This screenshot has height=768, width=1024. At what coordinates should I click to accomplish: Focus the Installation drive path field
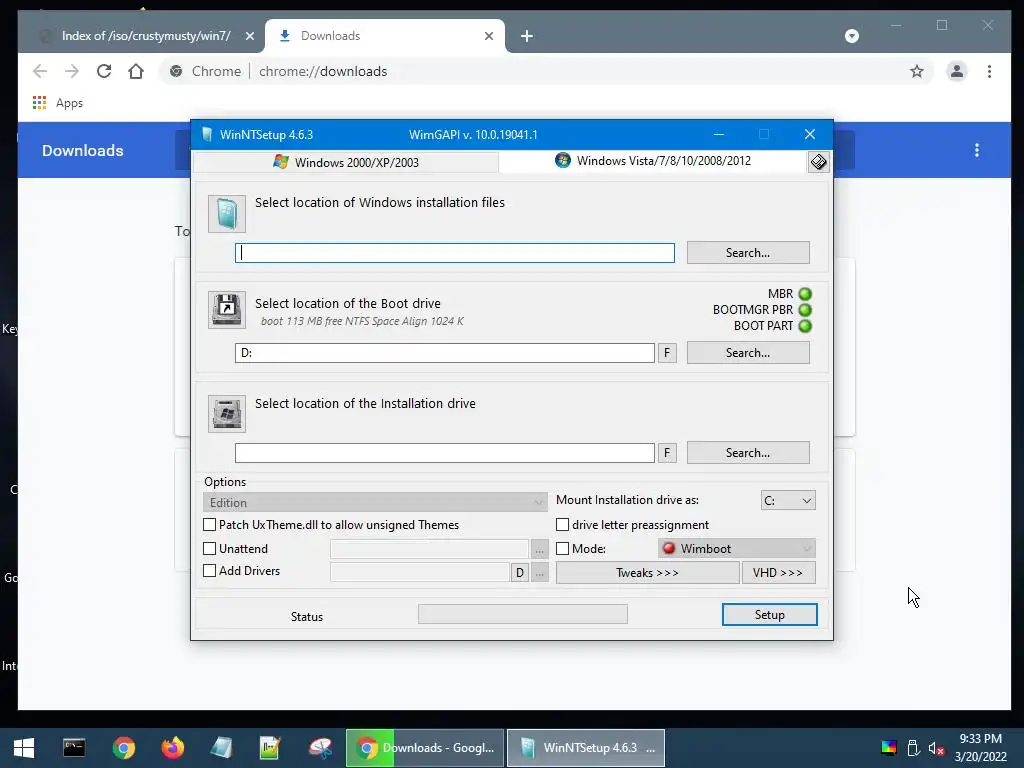point(445,453)
